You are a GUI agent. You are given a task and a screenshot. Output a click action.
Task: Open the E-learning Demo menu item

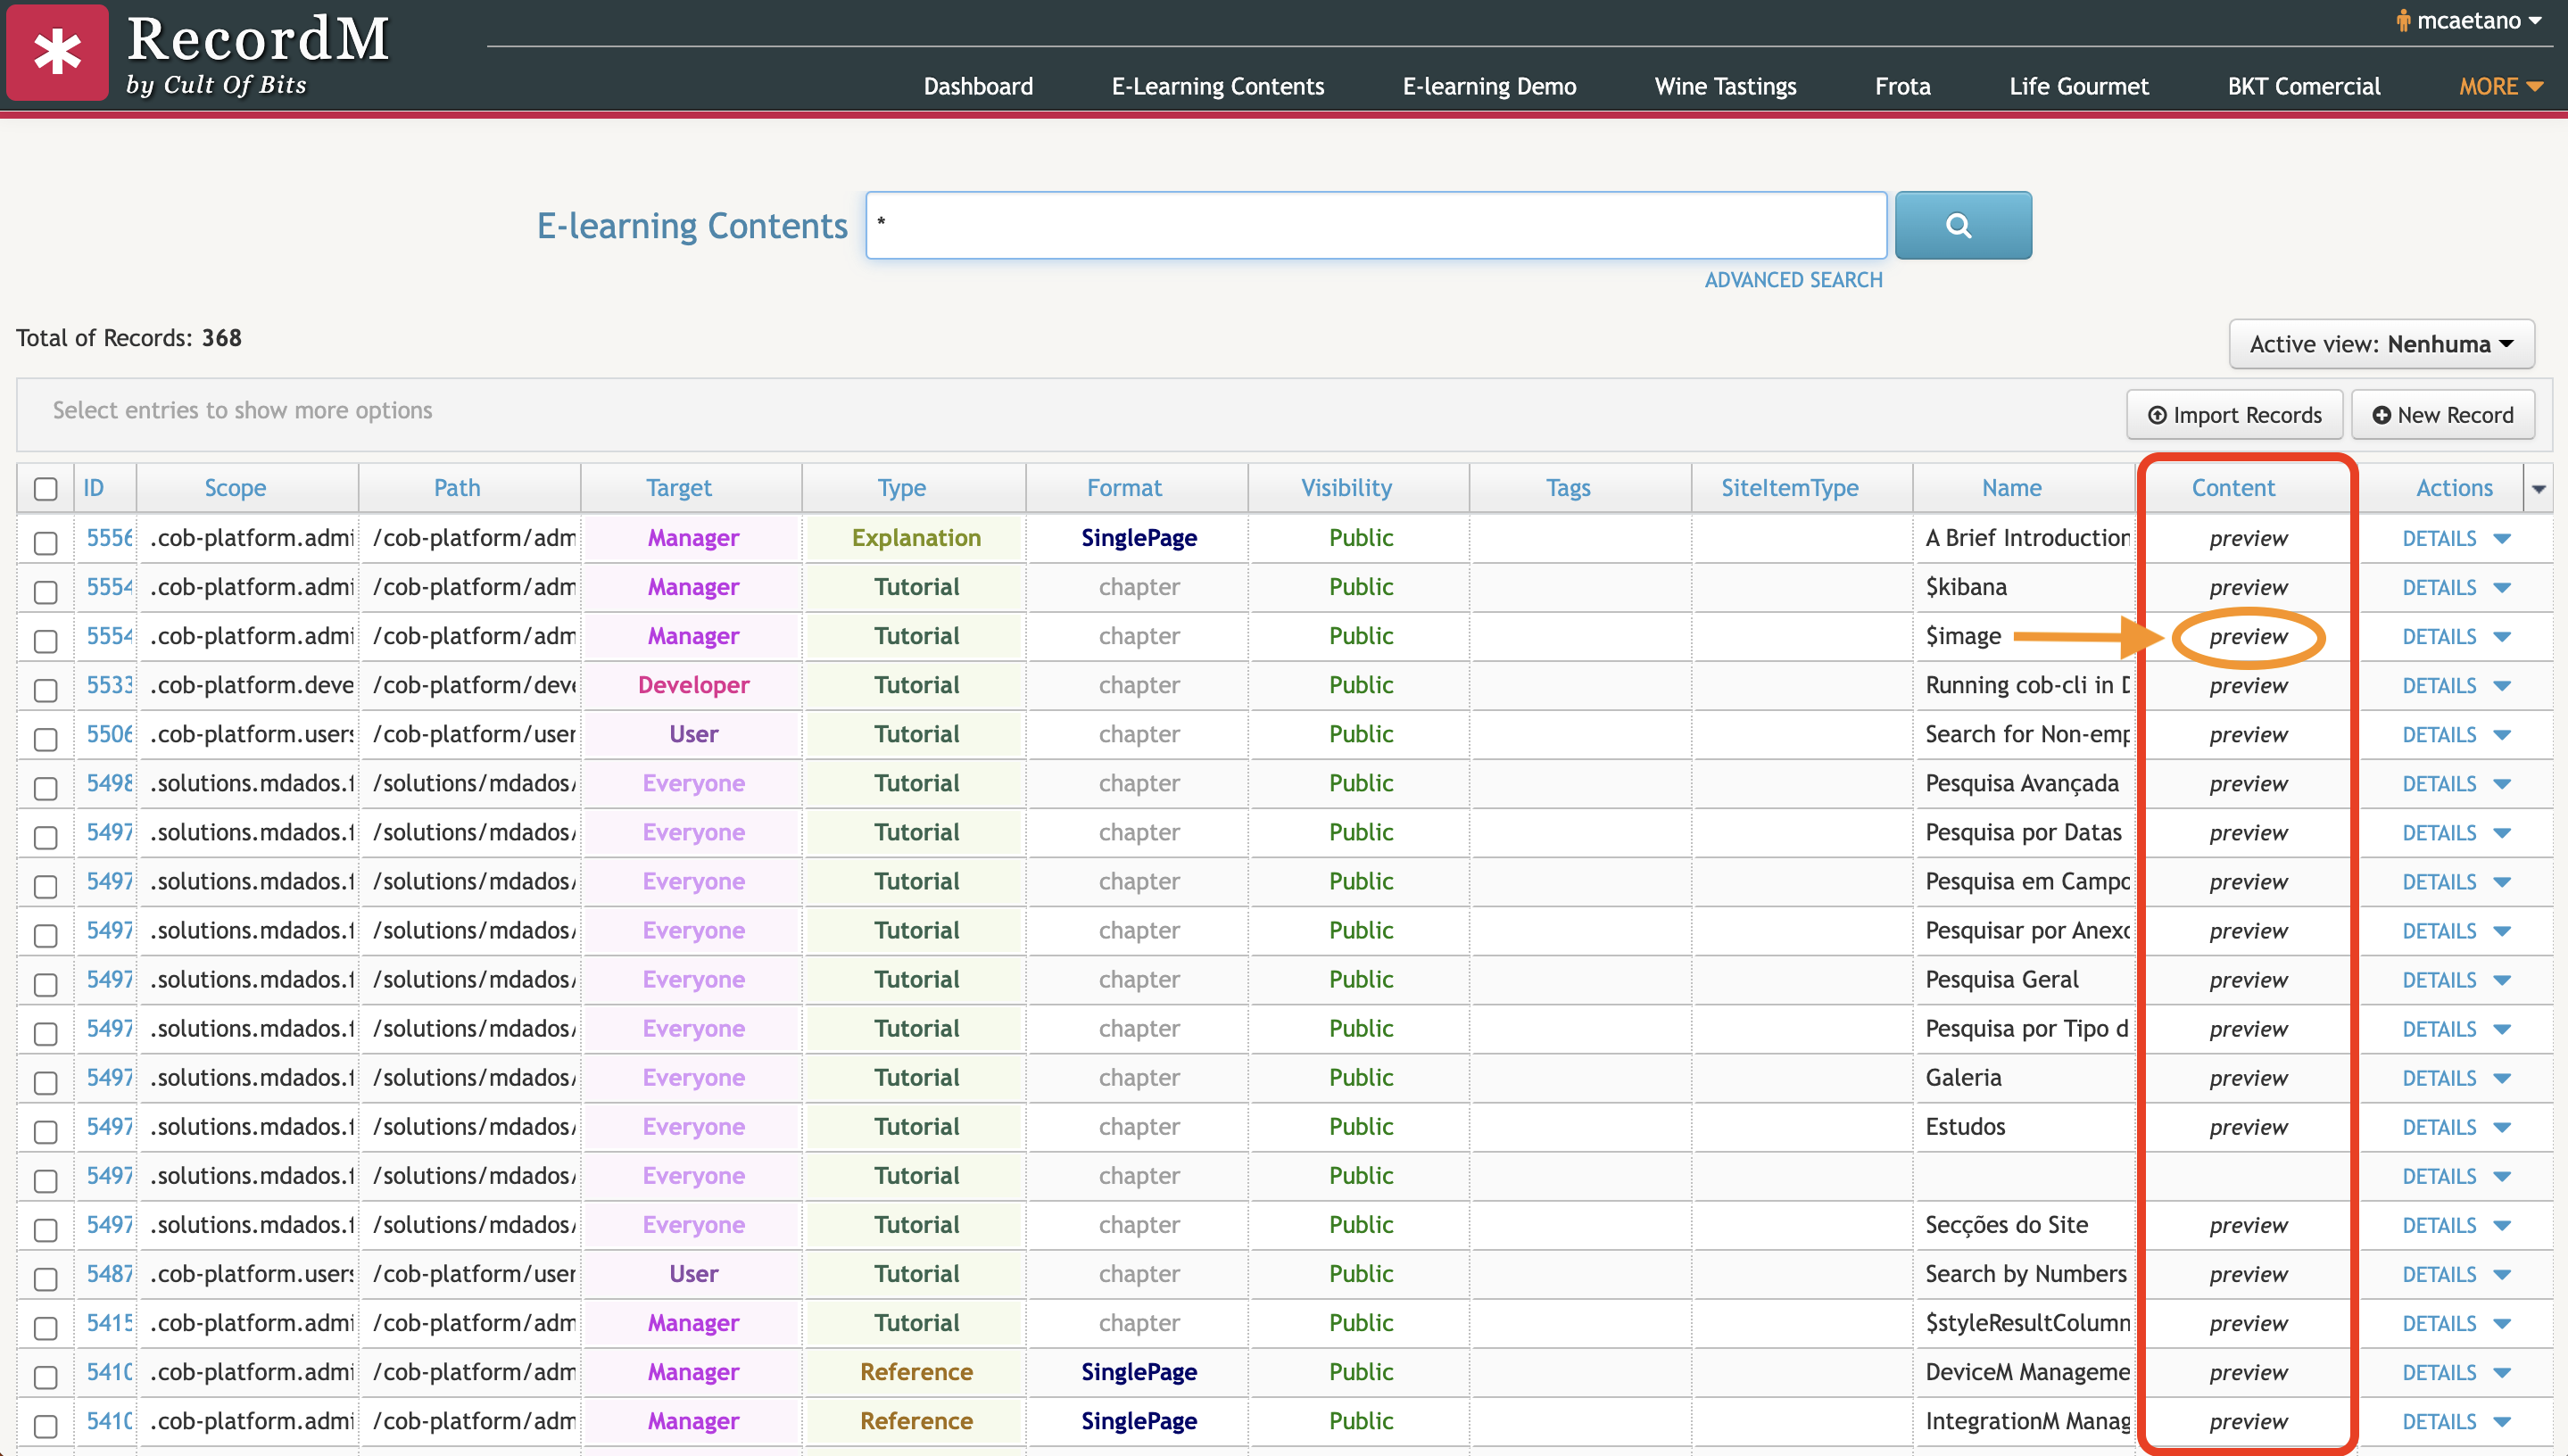pos(1489,86)
